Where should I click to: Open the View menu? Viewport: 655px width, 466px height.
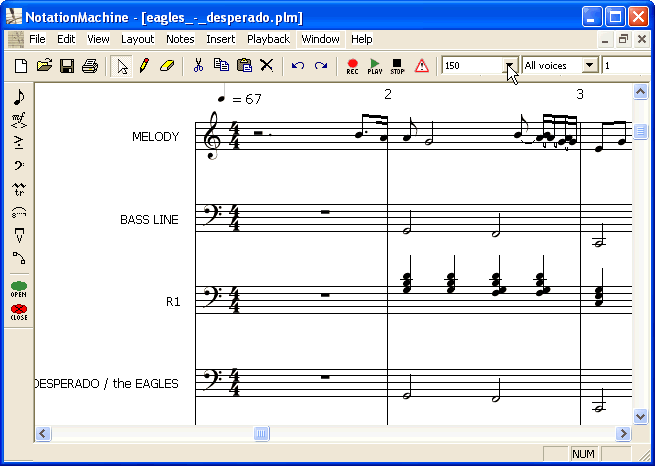point(98,39)
